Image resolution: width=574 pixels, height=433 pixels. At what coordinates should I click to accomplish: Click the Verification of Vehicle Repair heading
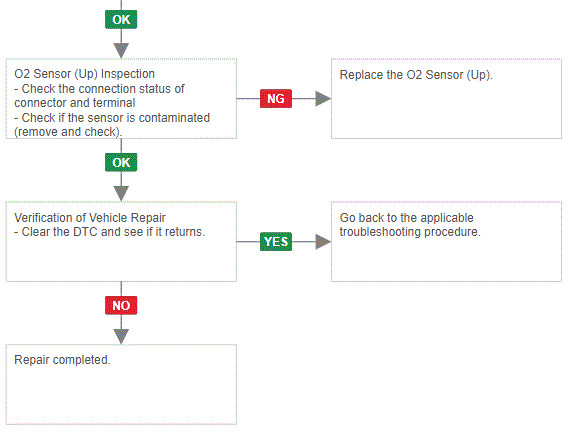[90, 218]
